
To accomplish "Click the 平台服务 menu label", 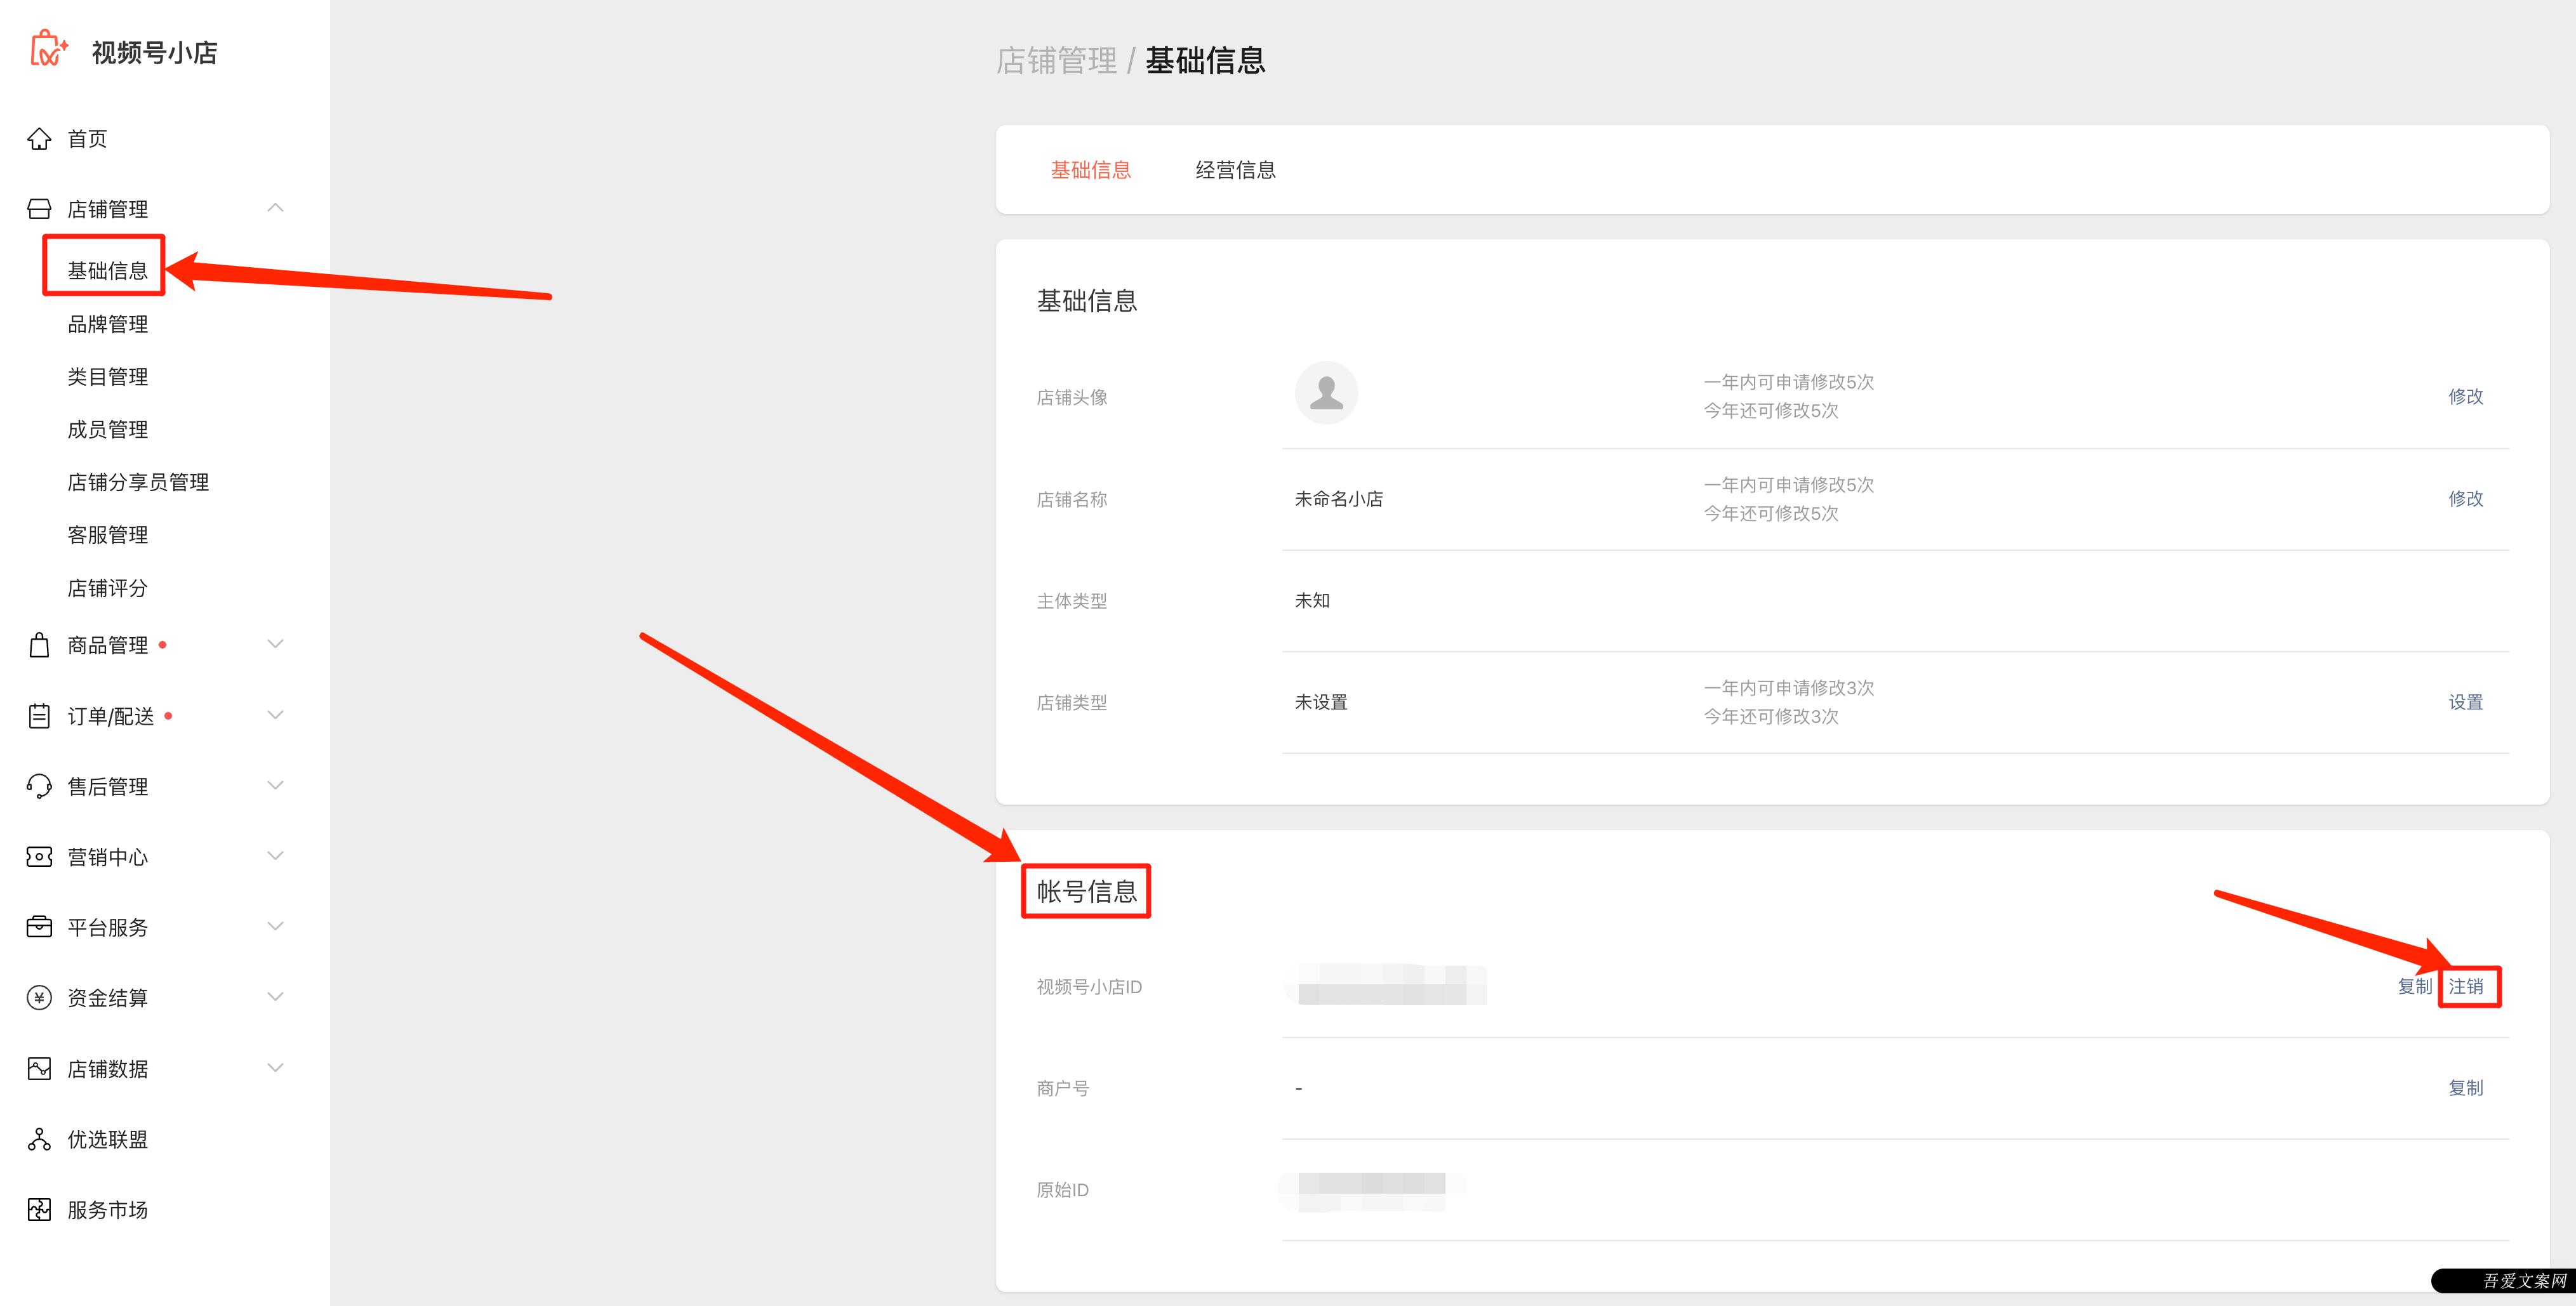I will pyautogui.click(x=107, y=928).
